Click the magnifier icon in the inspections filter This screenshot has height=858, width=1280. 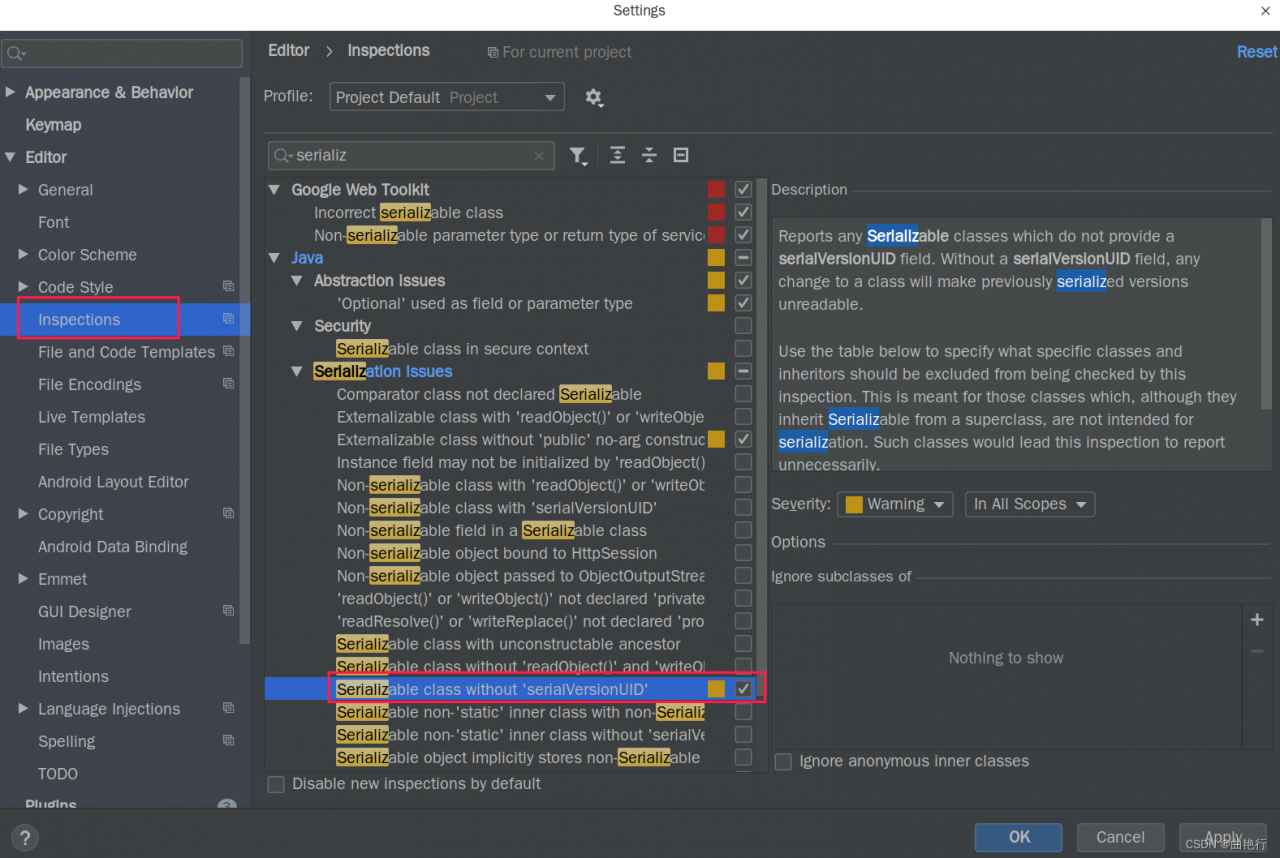pos(284,155)
